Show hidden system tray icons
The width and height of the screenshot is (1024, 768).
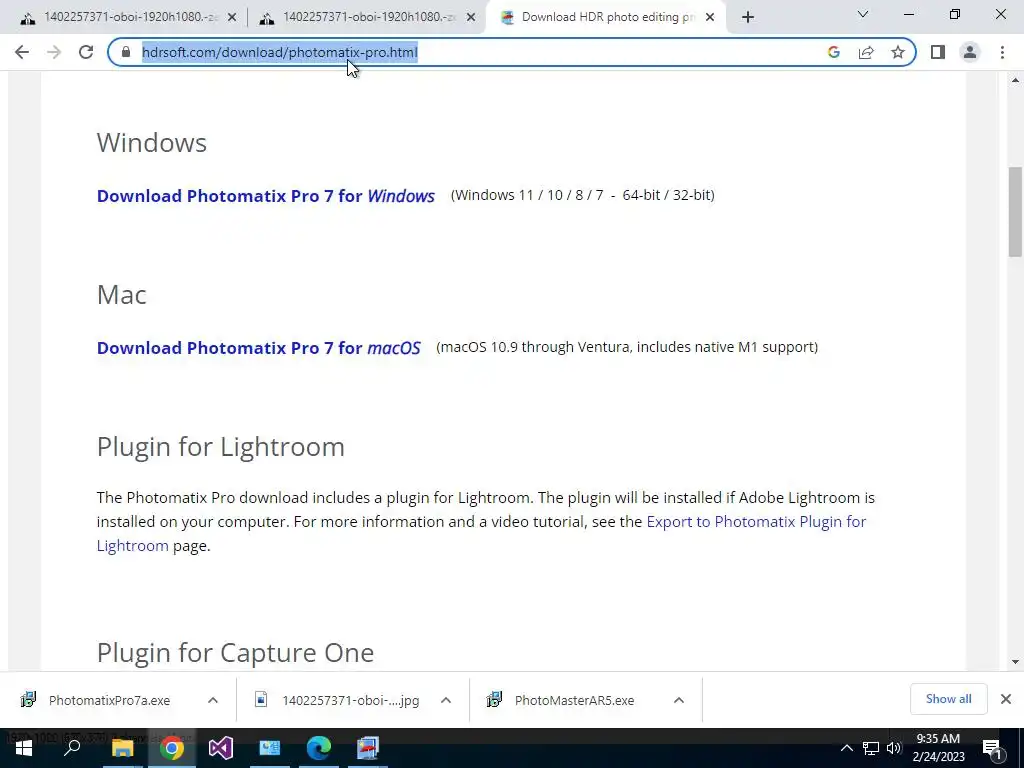pos(846,748)
